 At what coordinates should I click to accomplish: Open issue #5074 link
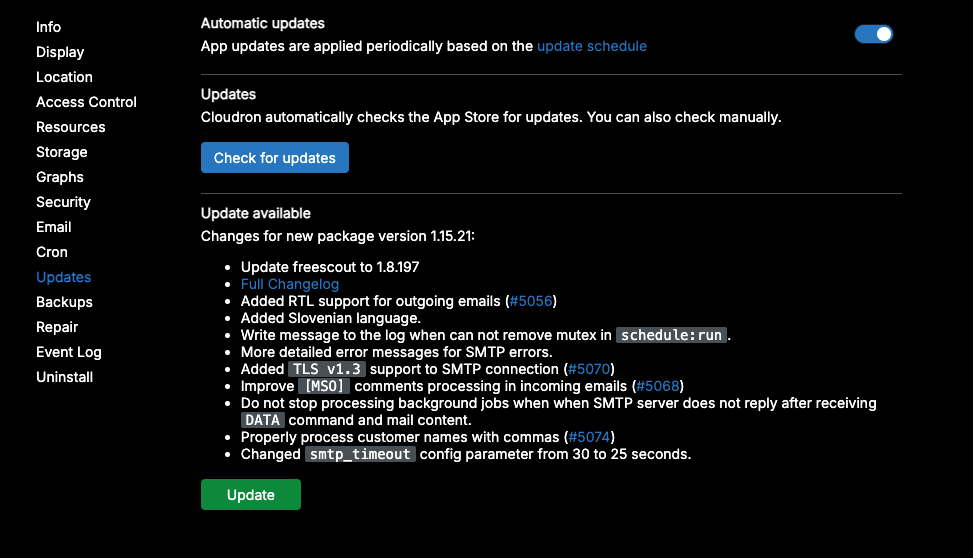coord(589,437)
